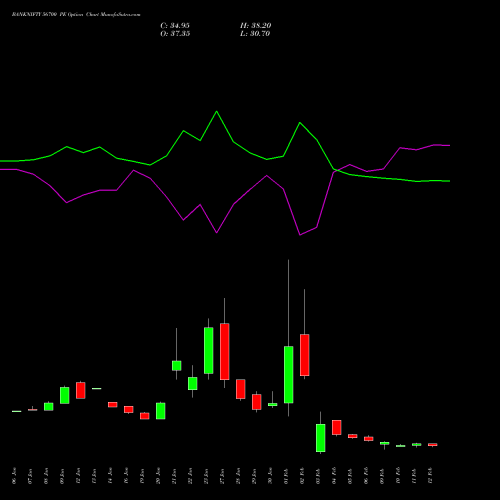The height and width of the screenshot is (500, 500).
Task: Select the red candle for 02 Feb
Action: tap(305, 355)
